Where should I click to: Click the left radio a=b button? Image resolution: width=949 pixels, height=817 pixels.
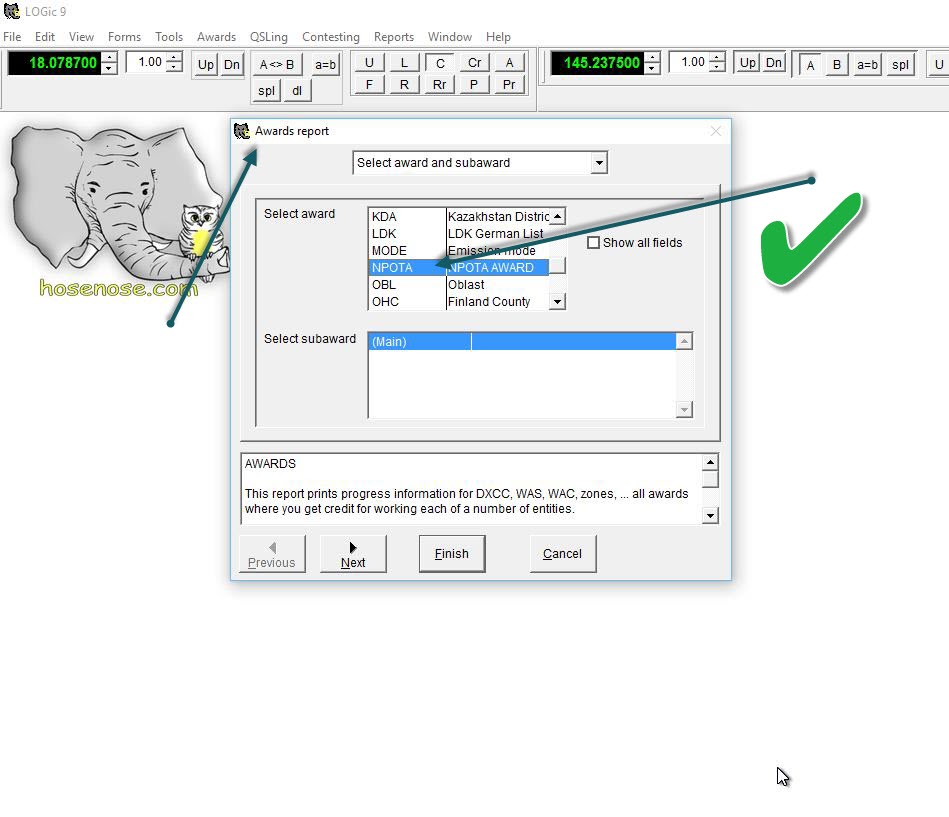click(325, 64)
